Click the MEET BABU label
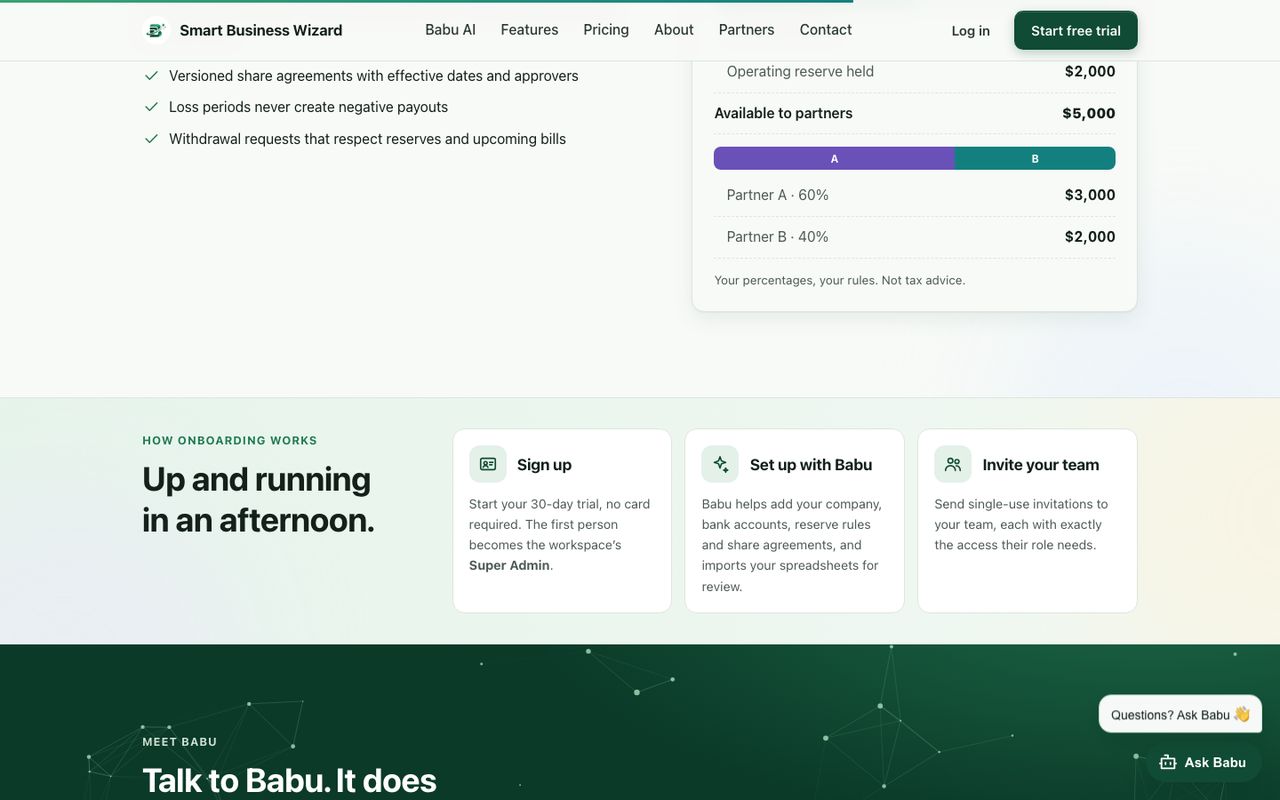The height and width of the screenshot is (800, 1280). click(180, 742)
